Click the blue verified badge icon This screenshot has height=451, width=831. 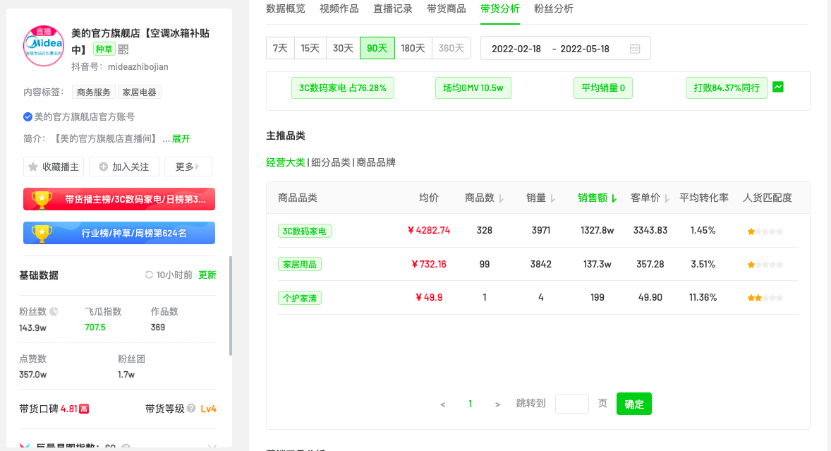point(28,117)
